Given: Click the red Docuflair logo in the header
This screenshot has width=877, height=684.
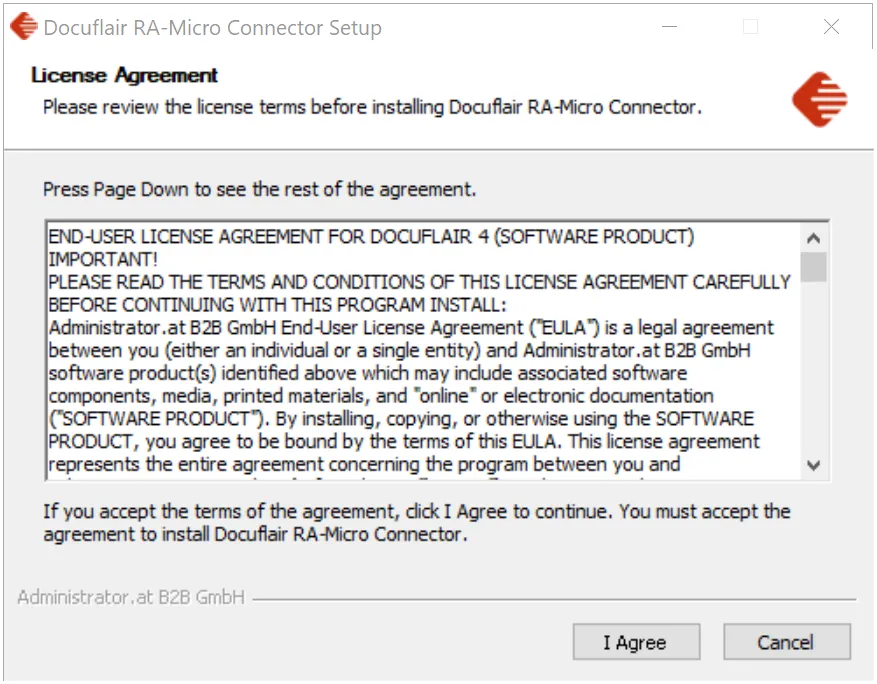Looking at the screenshot, I should tap(820, 99).
